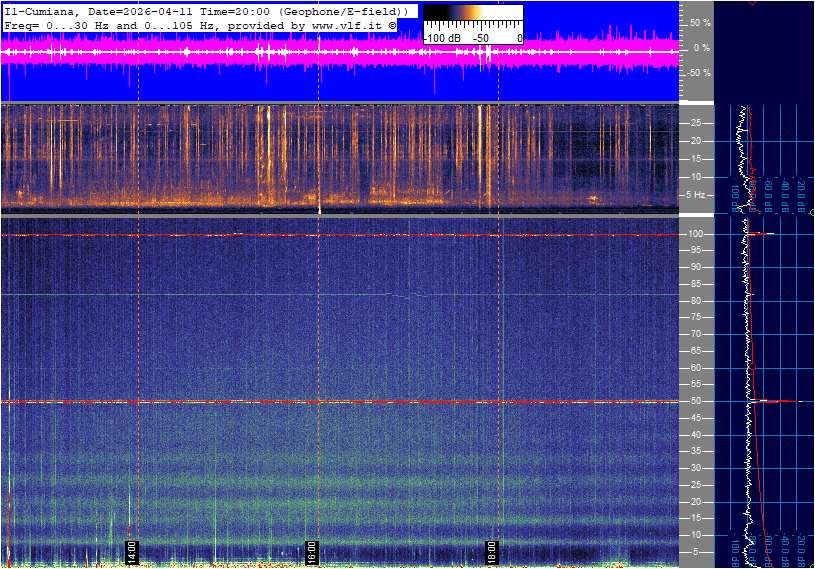Click the 18:00 time marker label
This screenshot has height=569, width=815.
coord(492,550)
